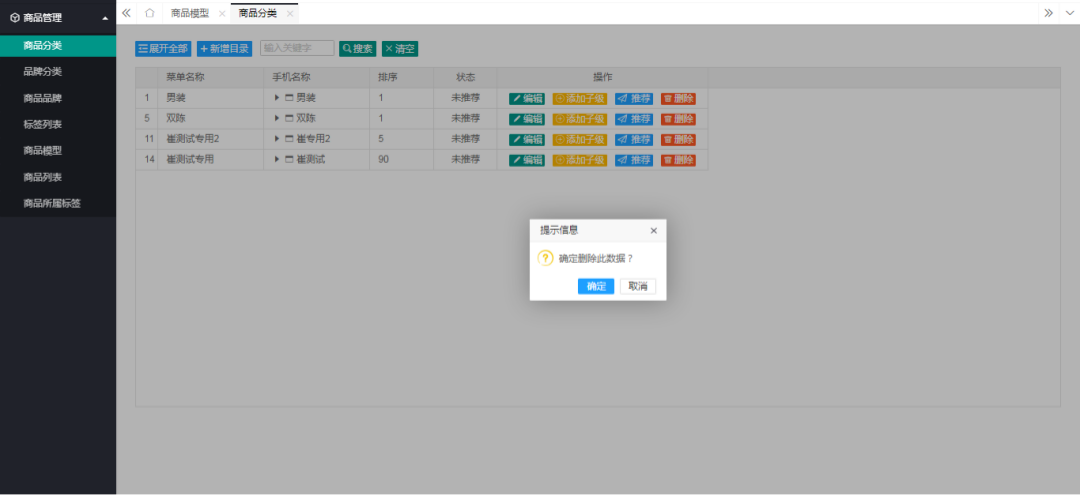Click the 菜单名称 column header
Image resolution: width=1080 pixels, height=495 pixels.
click(211, 77)
